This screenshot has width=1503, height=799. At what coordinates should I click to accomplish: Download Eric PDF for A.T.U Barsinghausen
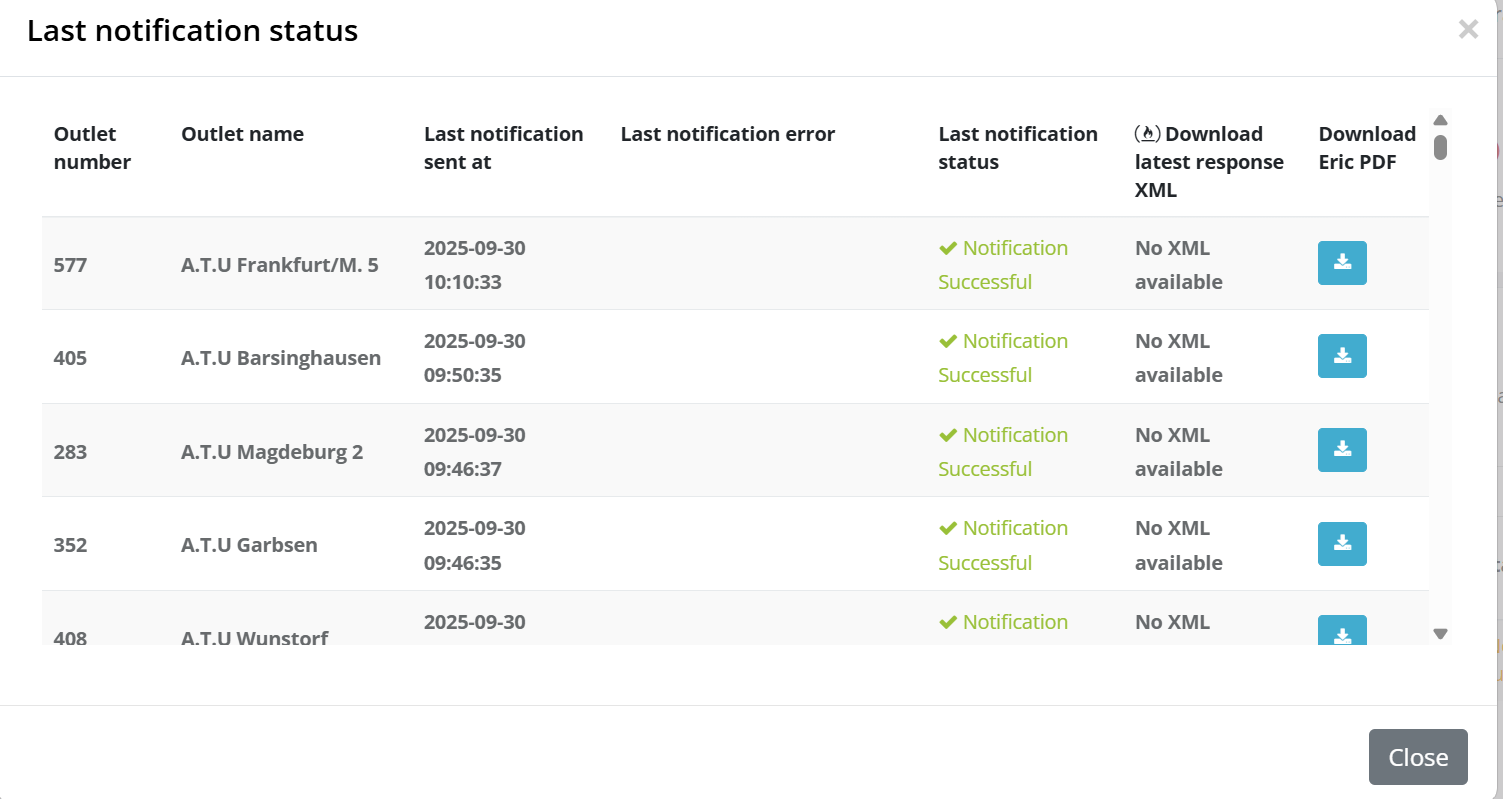pyautogui.click(x=1342, y=356)
